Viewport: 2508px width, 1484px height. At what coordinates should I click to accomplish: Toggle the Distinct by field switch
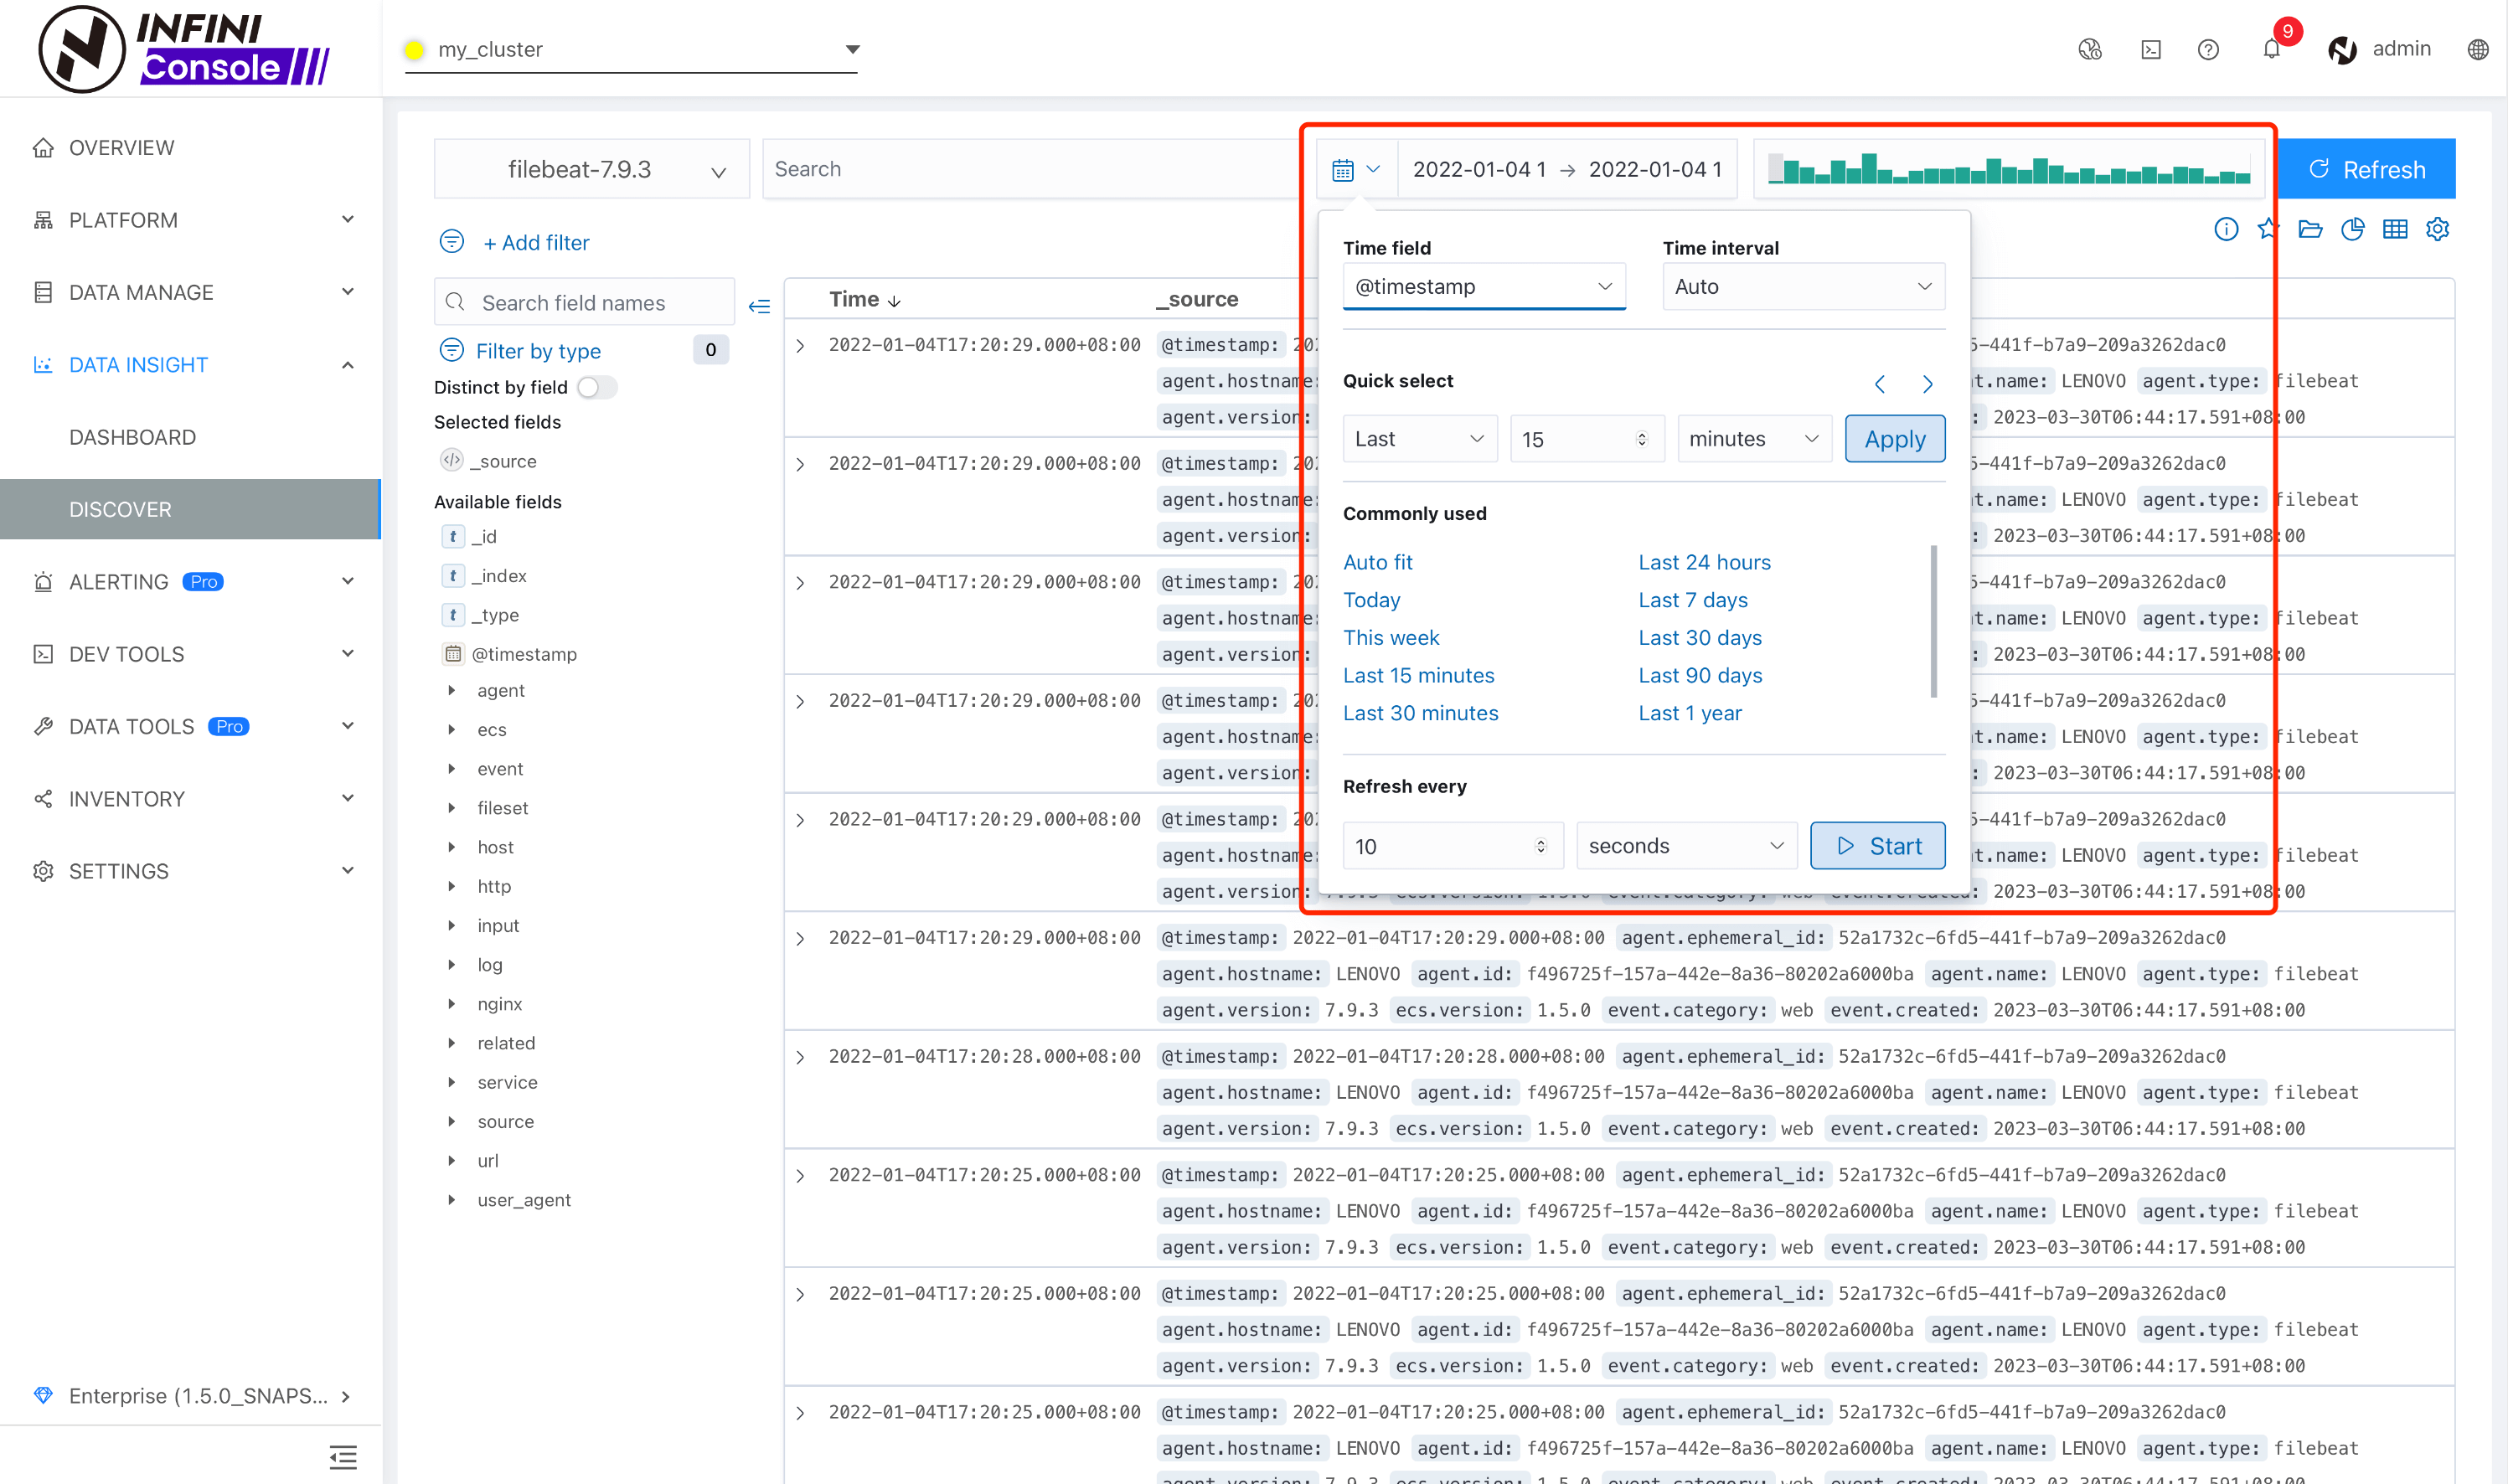point(596,387)
